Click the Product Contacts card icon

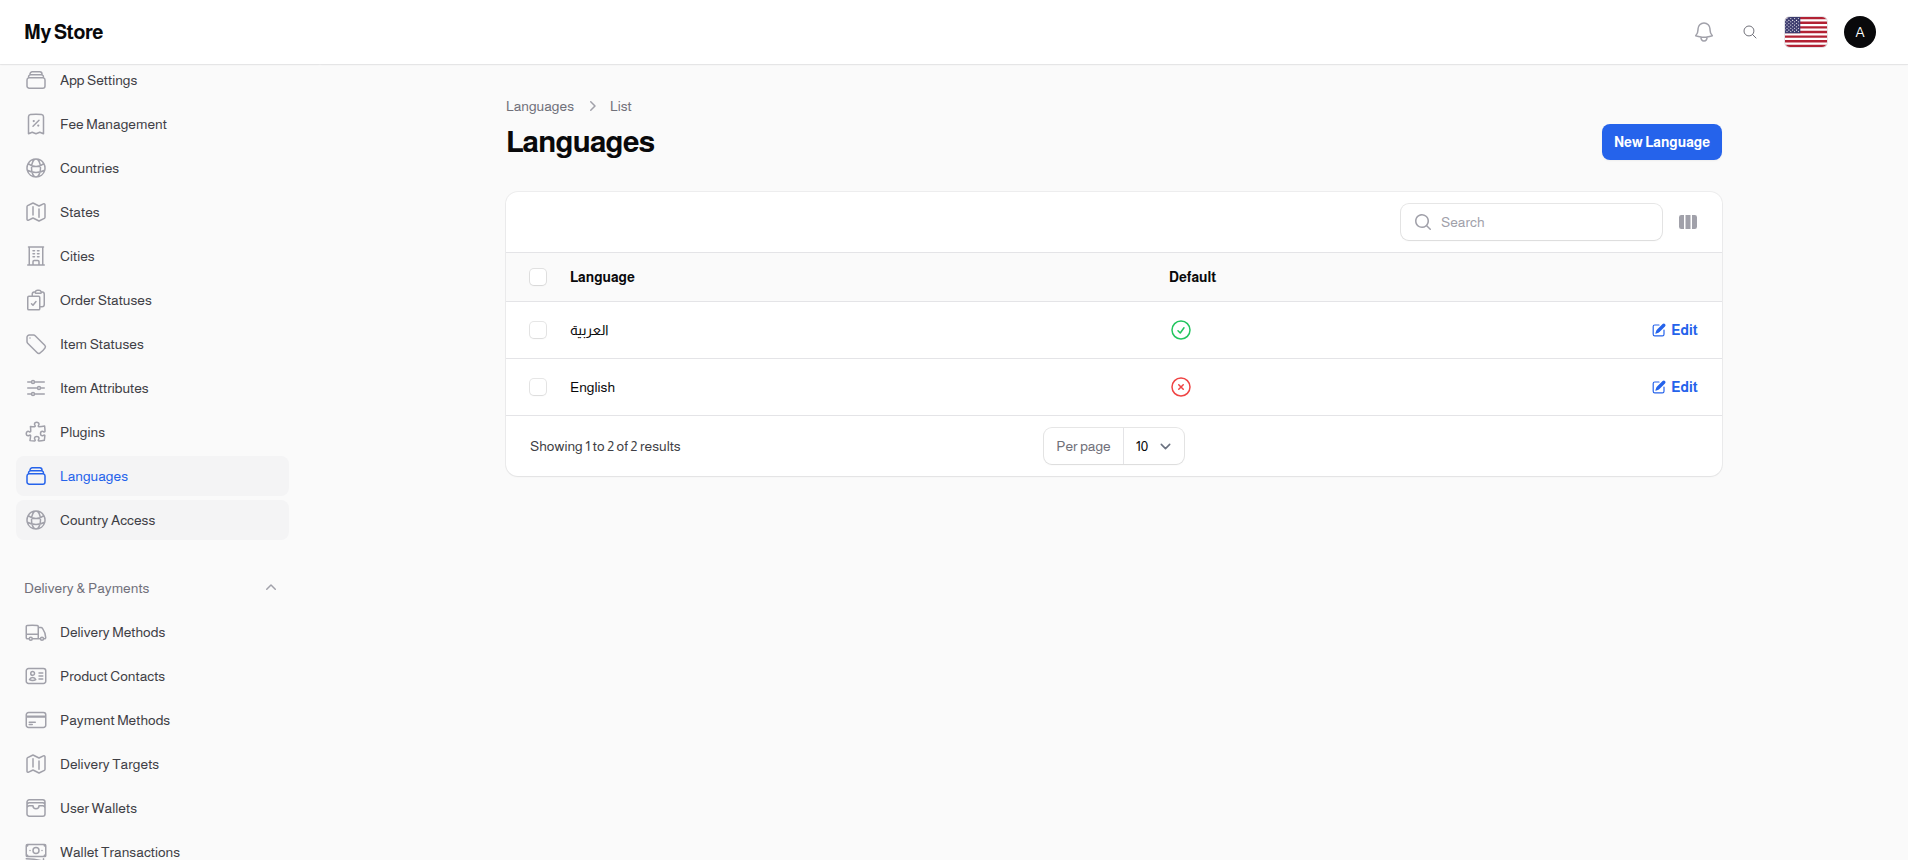tap(36, 676)
